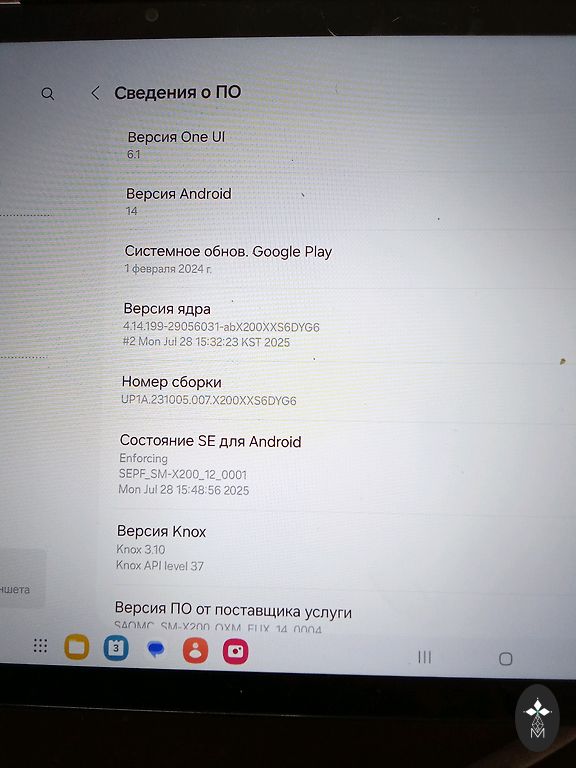The width and height of the screenshot is (576, 768).
Task: Open the pink Camera app icon
Action: pyautogui.click(x=236, y=652)
